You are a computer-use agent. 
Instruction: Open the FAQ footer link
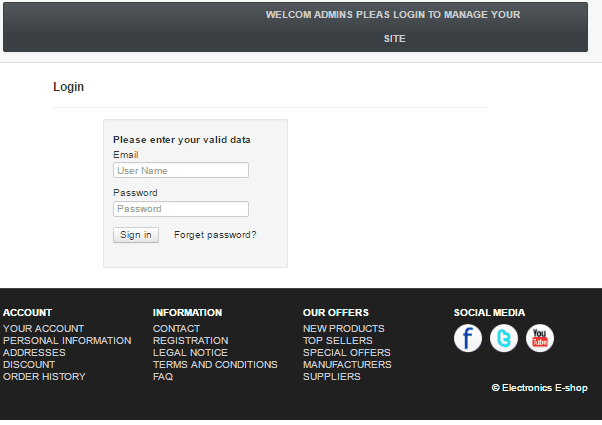pos(163,377)
